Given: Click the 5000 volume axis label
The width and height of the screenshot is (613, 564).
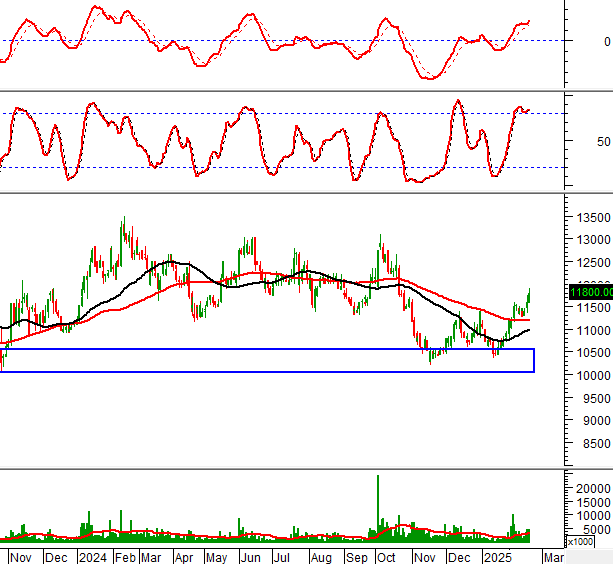Looking at the screenshot, I should click(x=596, y=530).
